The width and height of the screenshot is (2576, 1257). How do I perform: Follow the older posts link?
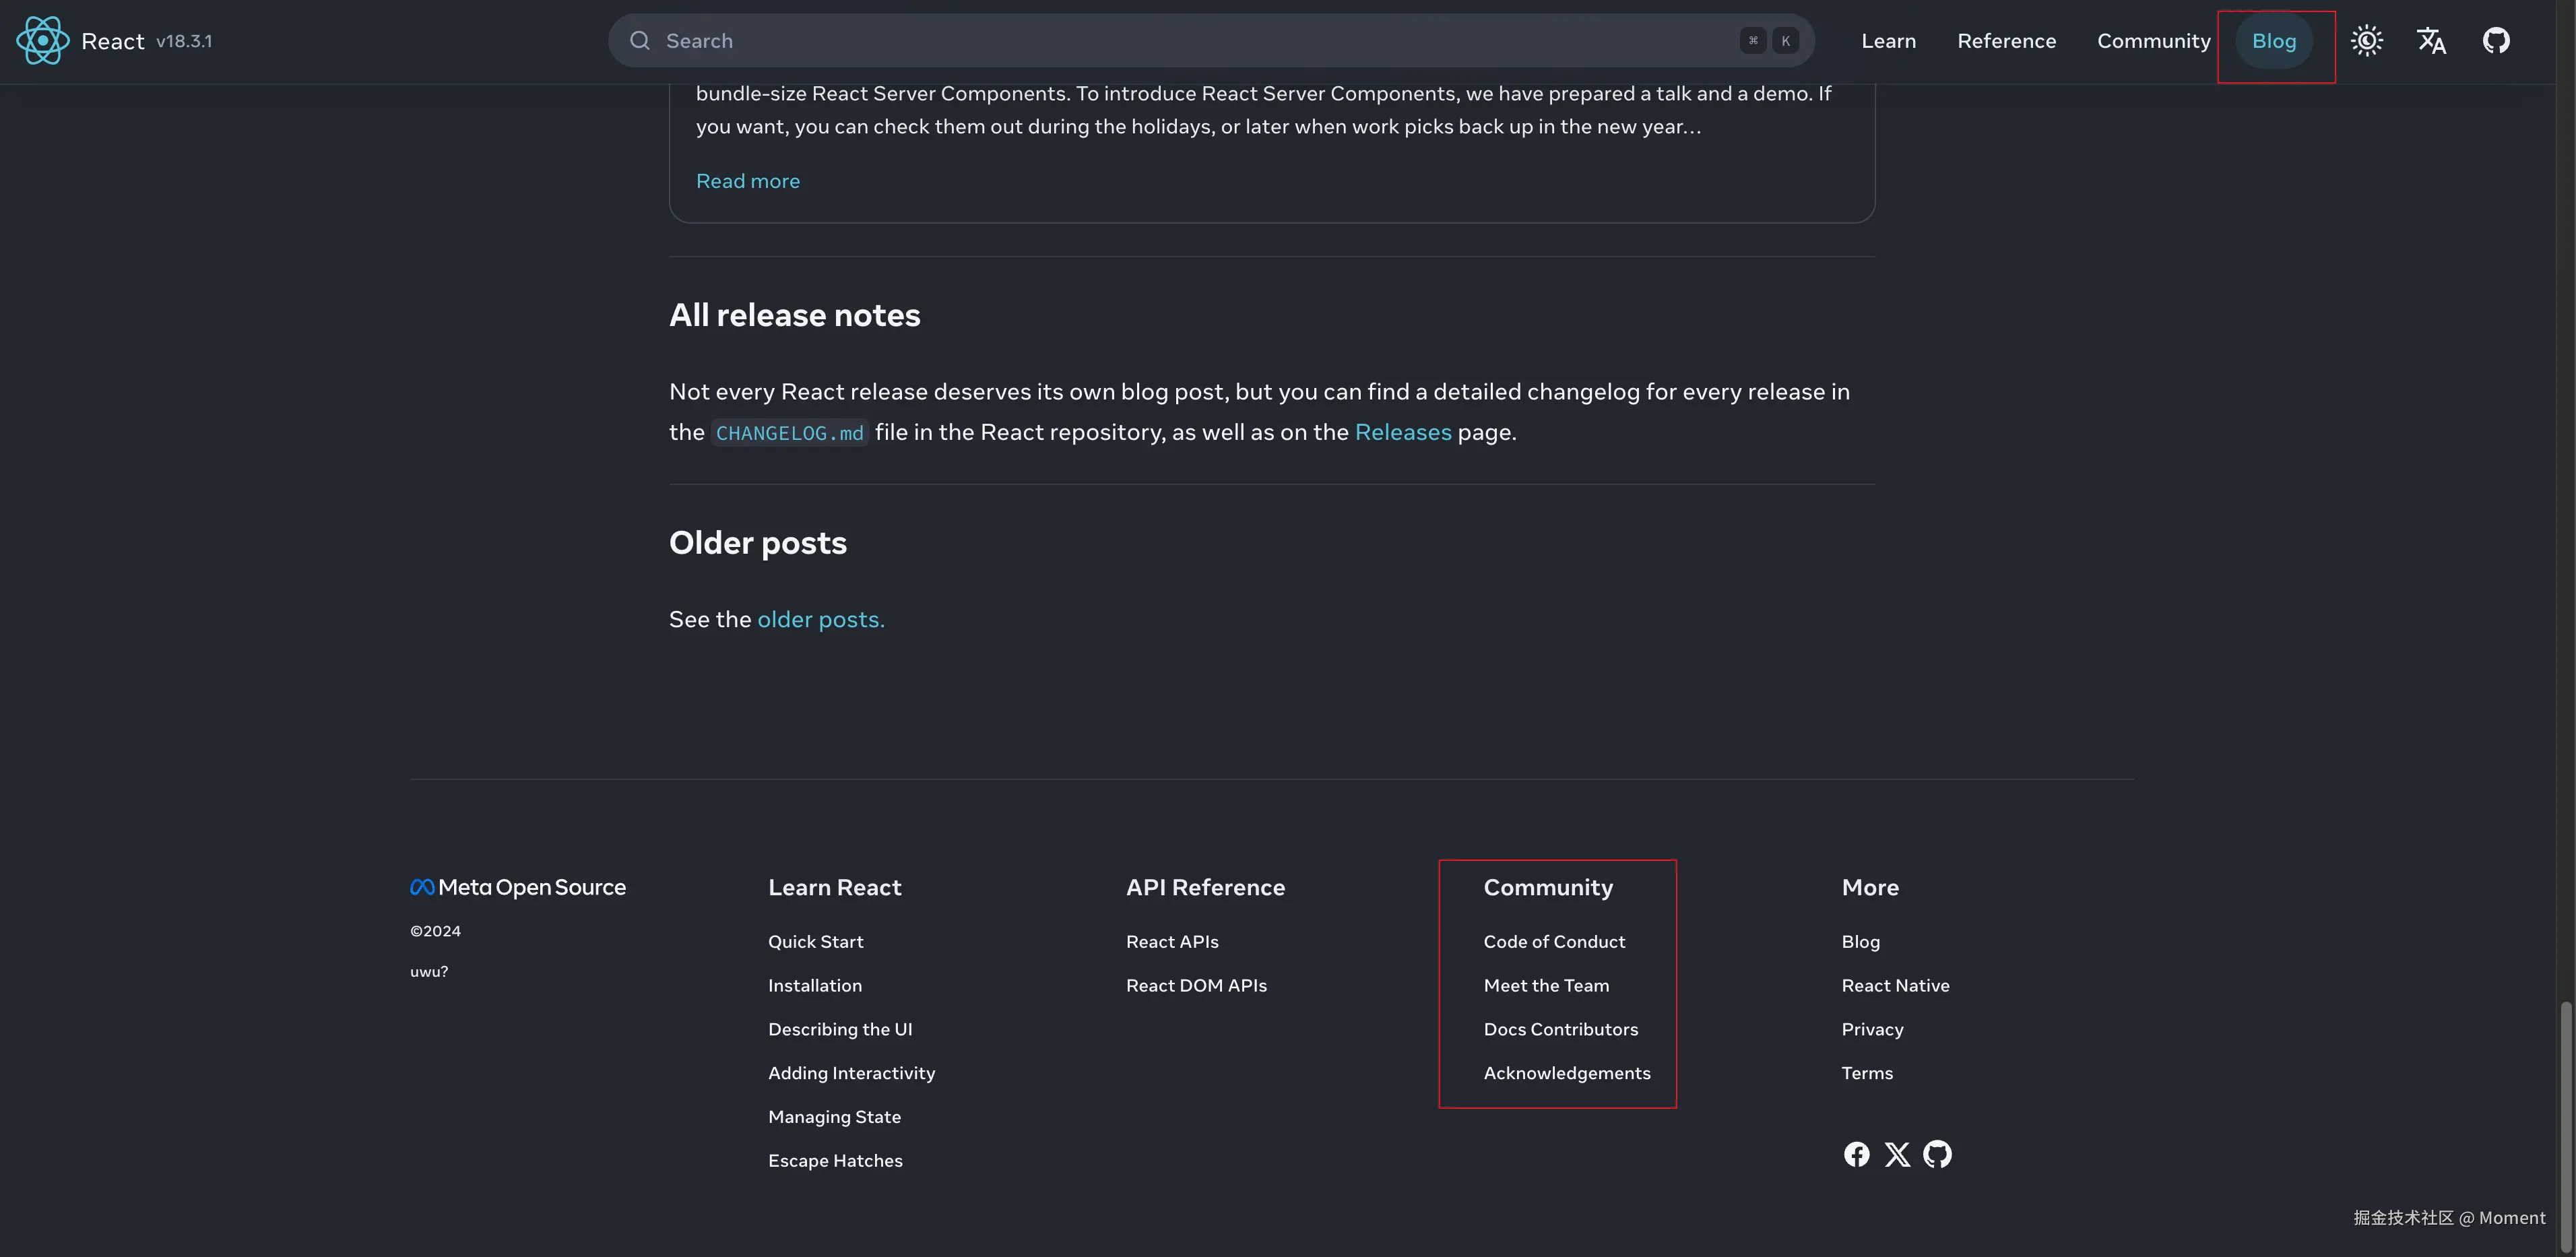click(820, 620)
